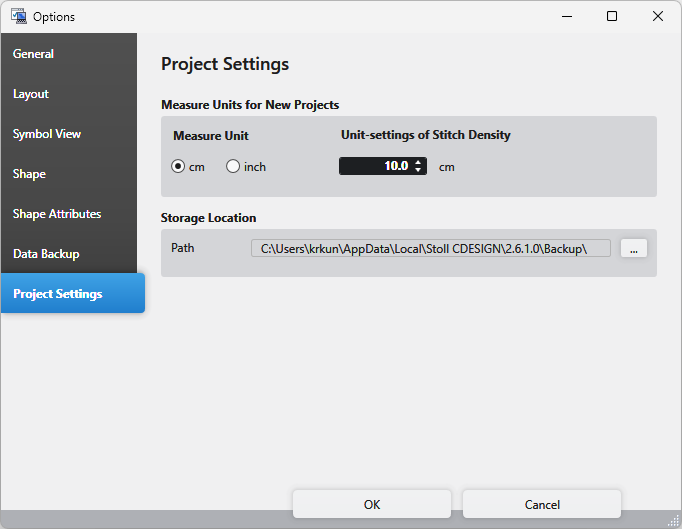682x529 pixels.
Task: Go to Shape Attributes tab
Action: [57, 214]
